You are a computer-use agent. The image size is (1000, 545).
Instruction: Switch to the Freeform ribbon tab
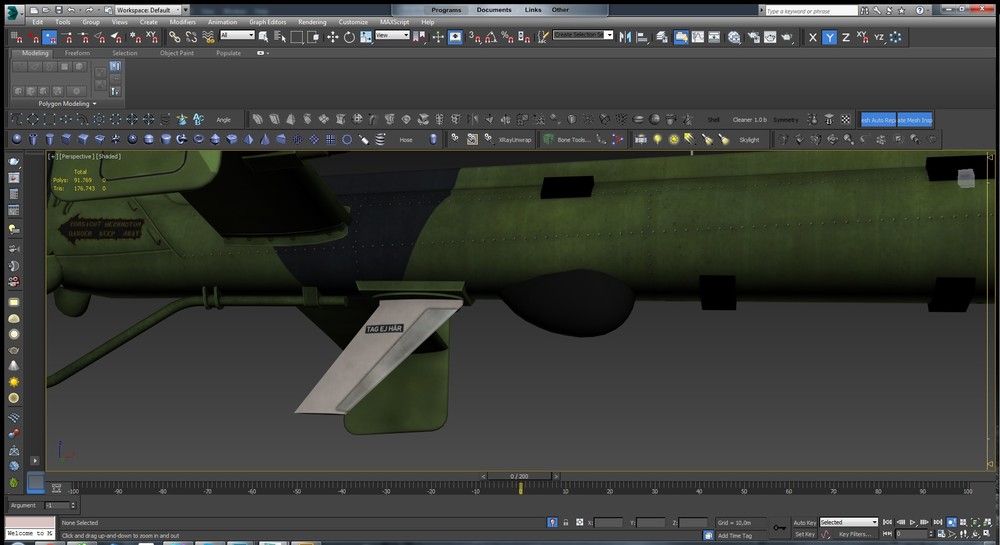[x=78, y=53]
